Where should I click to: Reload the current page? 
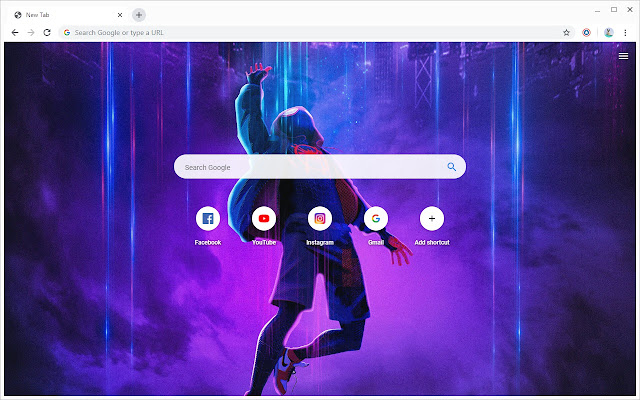point(47,32)
